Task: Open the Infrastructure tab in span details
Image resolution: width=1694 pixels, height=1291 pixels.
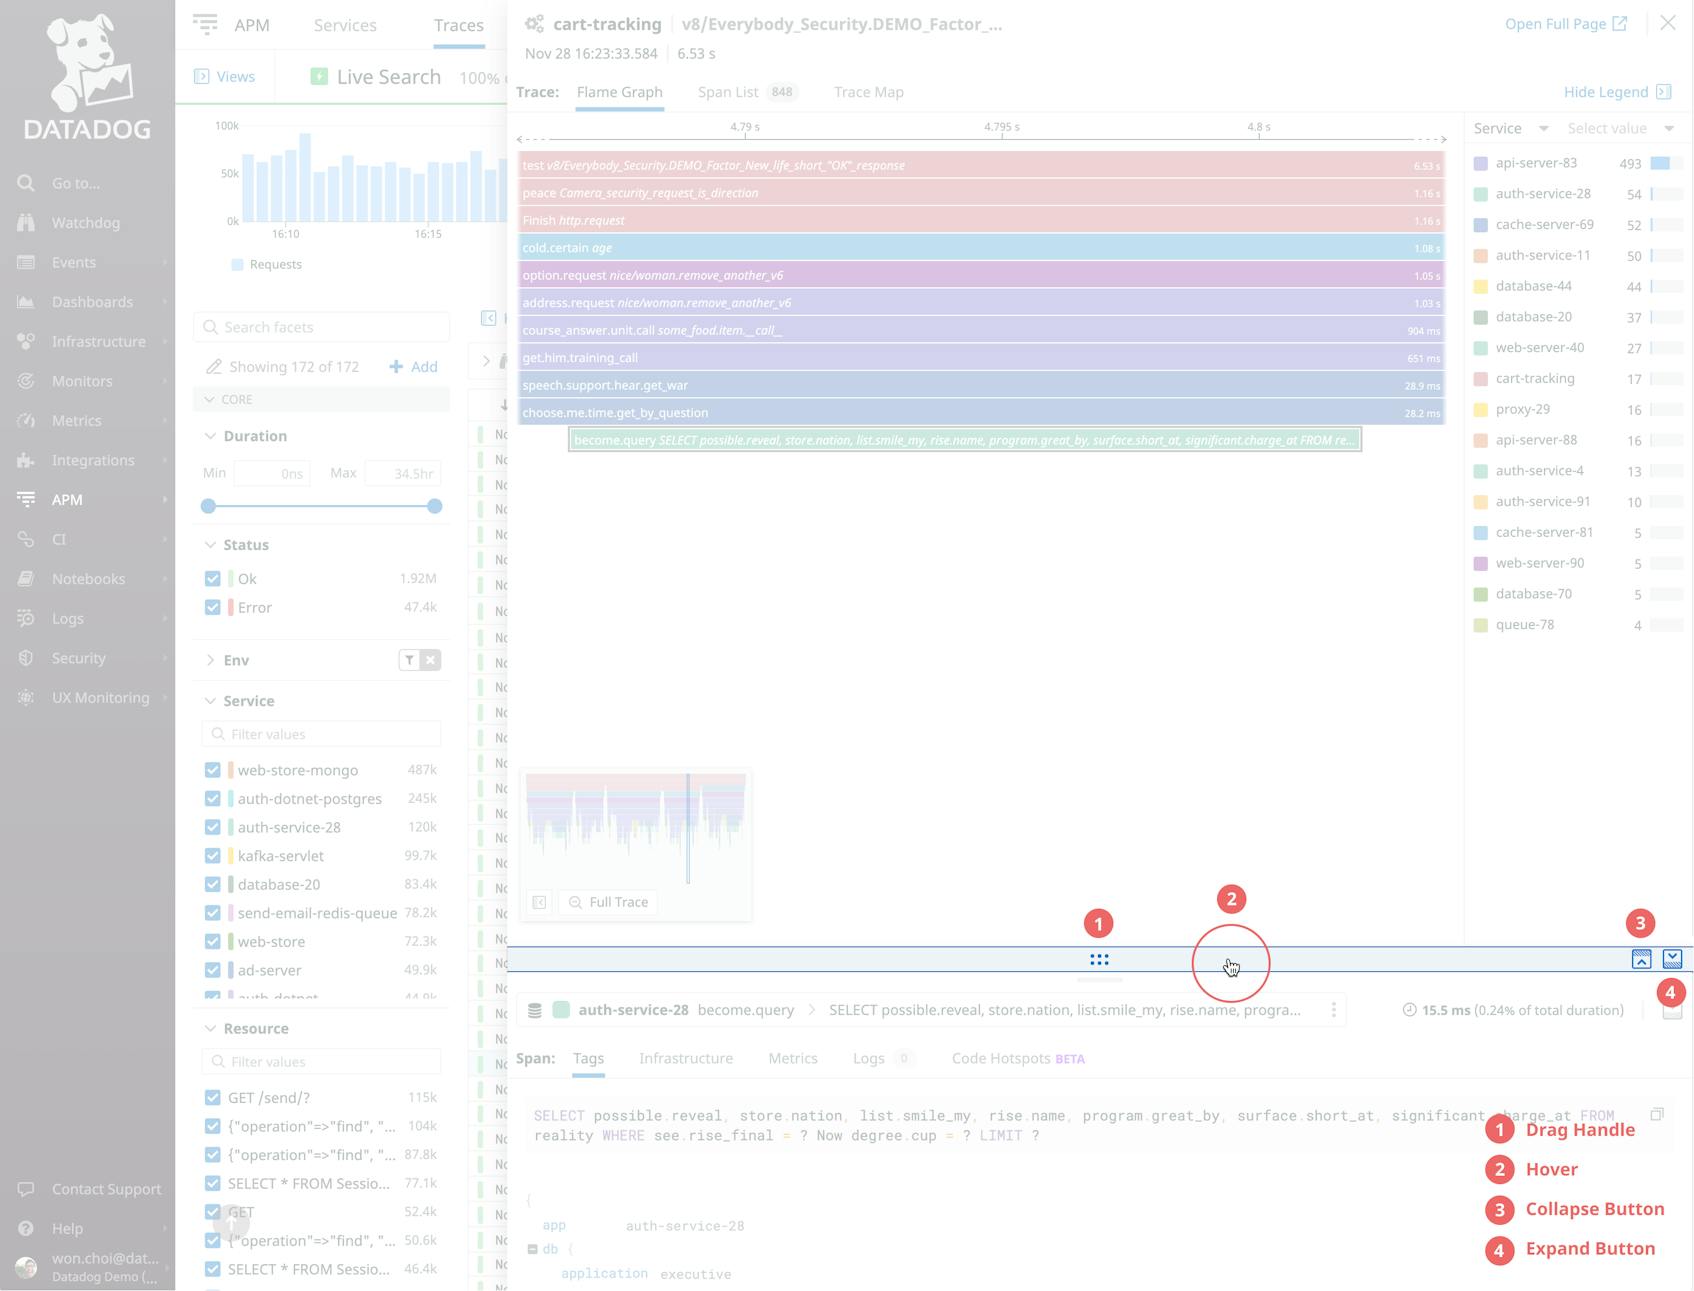Action: [686, 1058]
